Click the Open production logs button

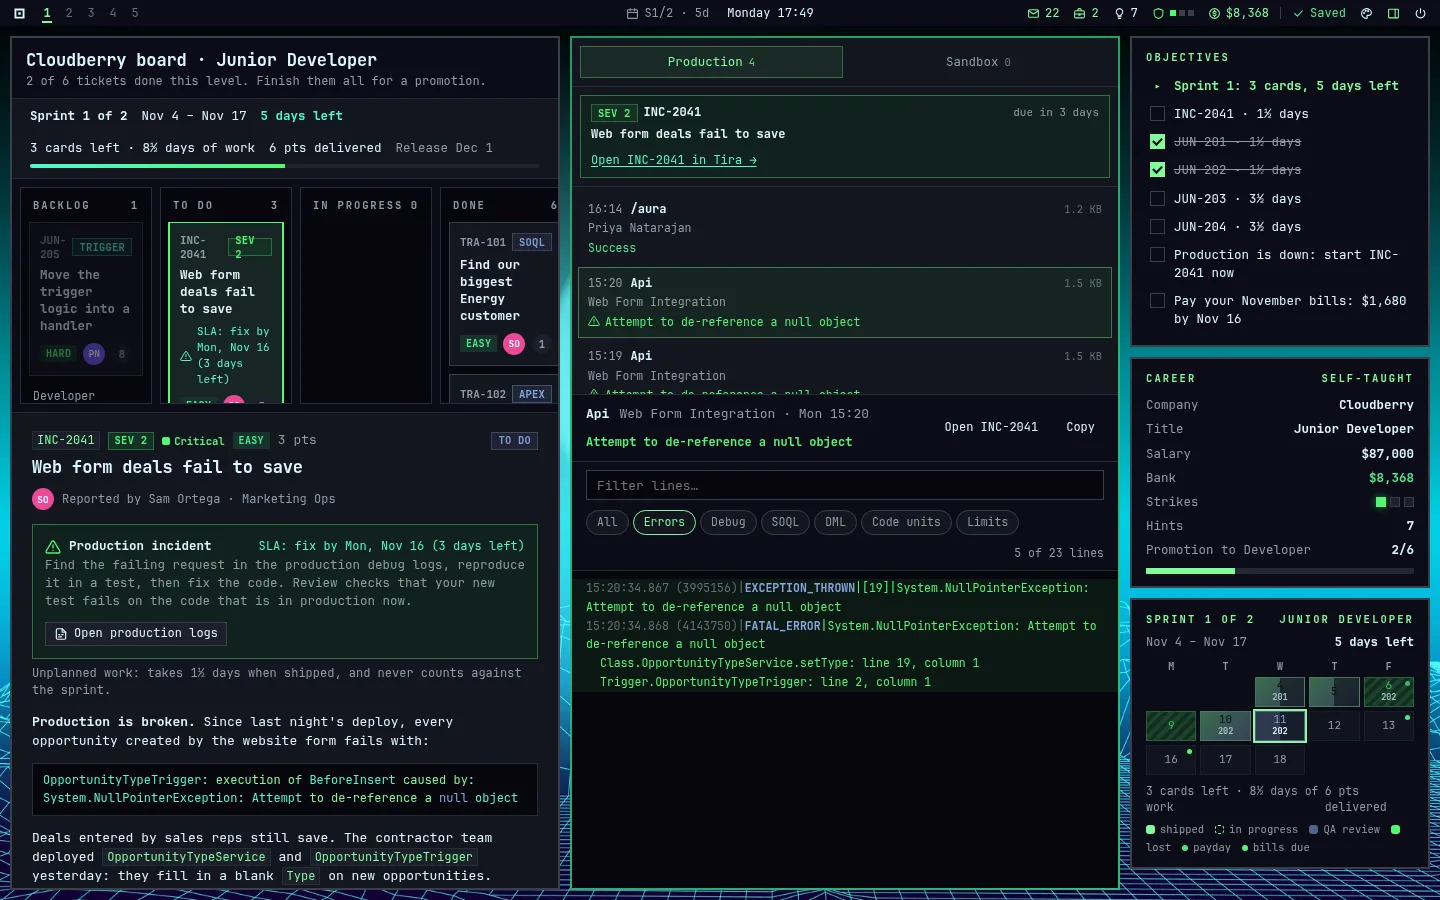pyautogui.click(x=136, y=634)
